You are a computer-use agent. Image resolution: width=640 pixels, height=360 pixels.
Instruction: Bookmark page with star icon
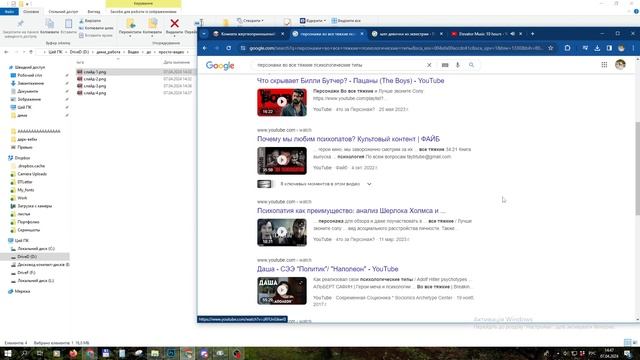tap(550, 48)
